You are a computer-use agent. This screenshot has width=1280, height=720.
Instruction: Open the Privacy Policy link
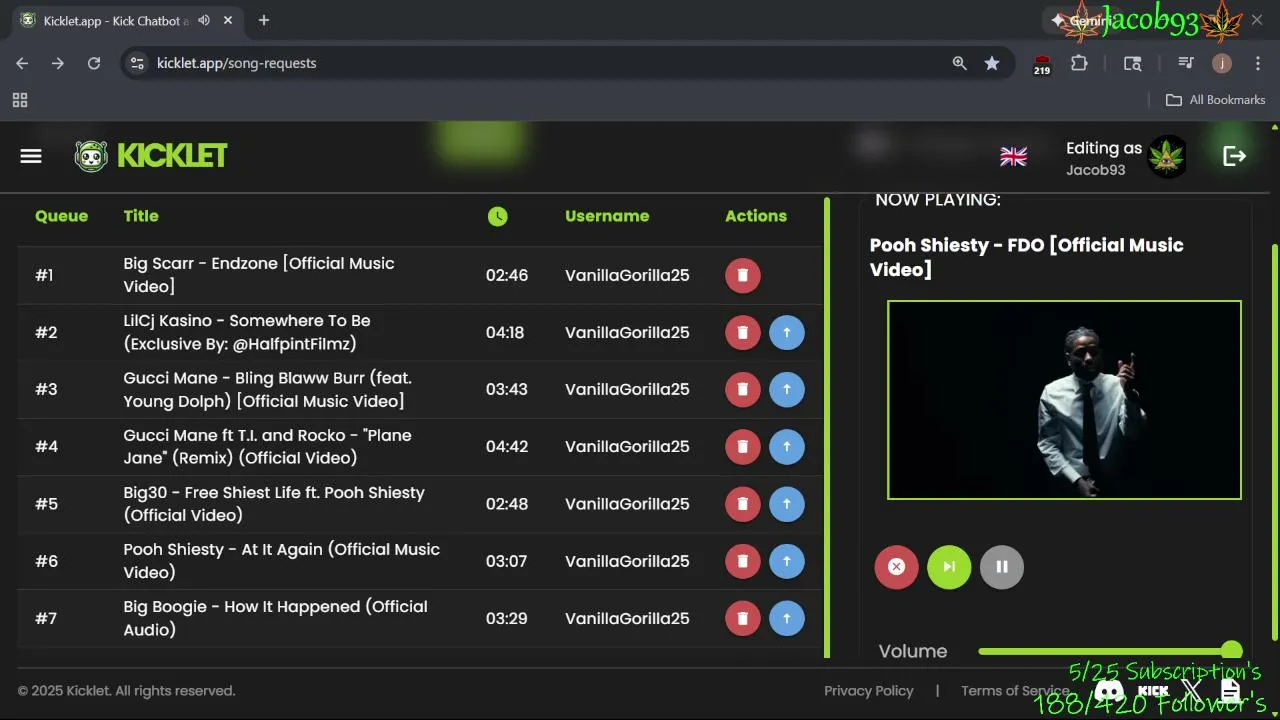[869, 691]
